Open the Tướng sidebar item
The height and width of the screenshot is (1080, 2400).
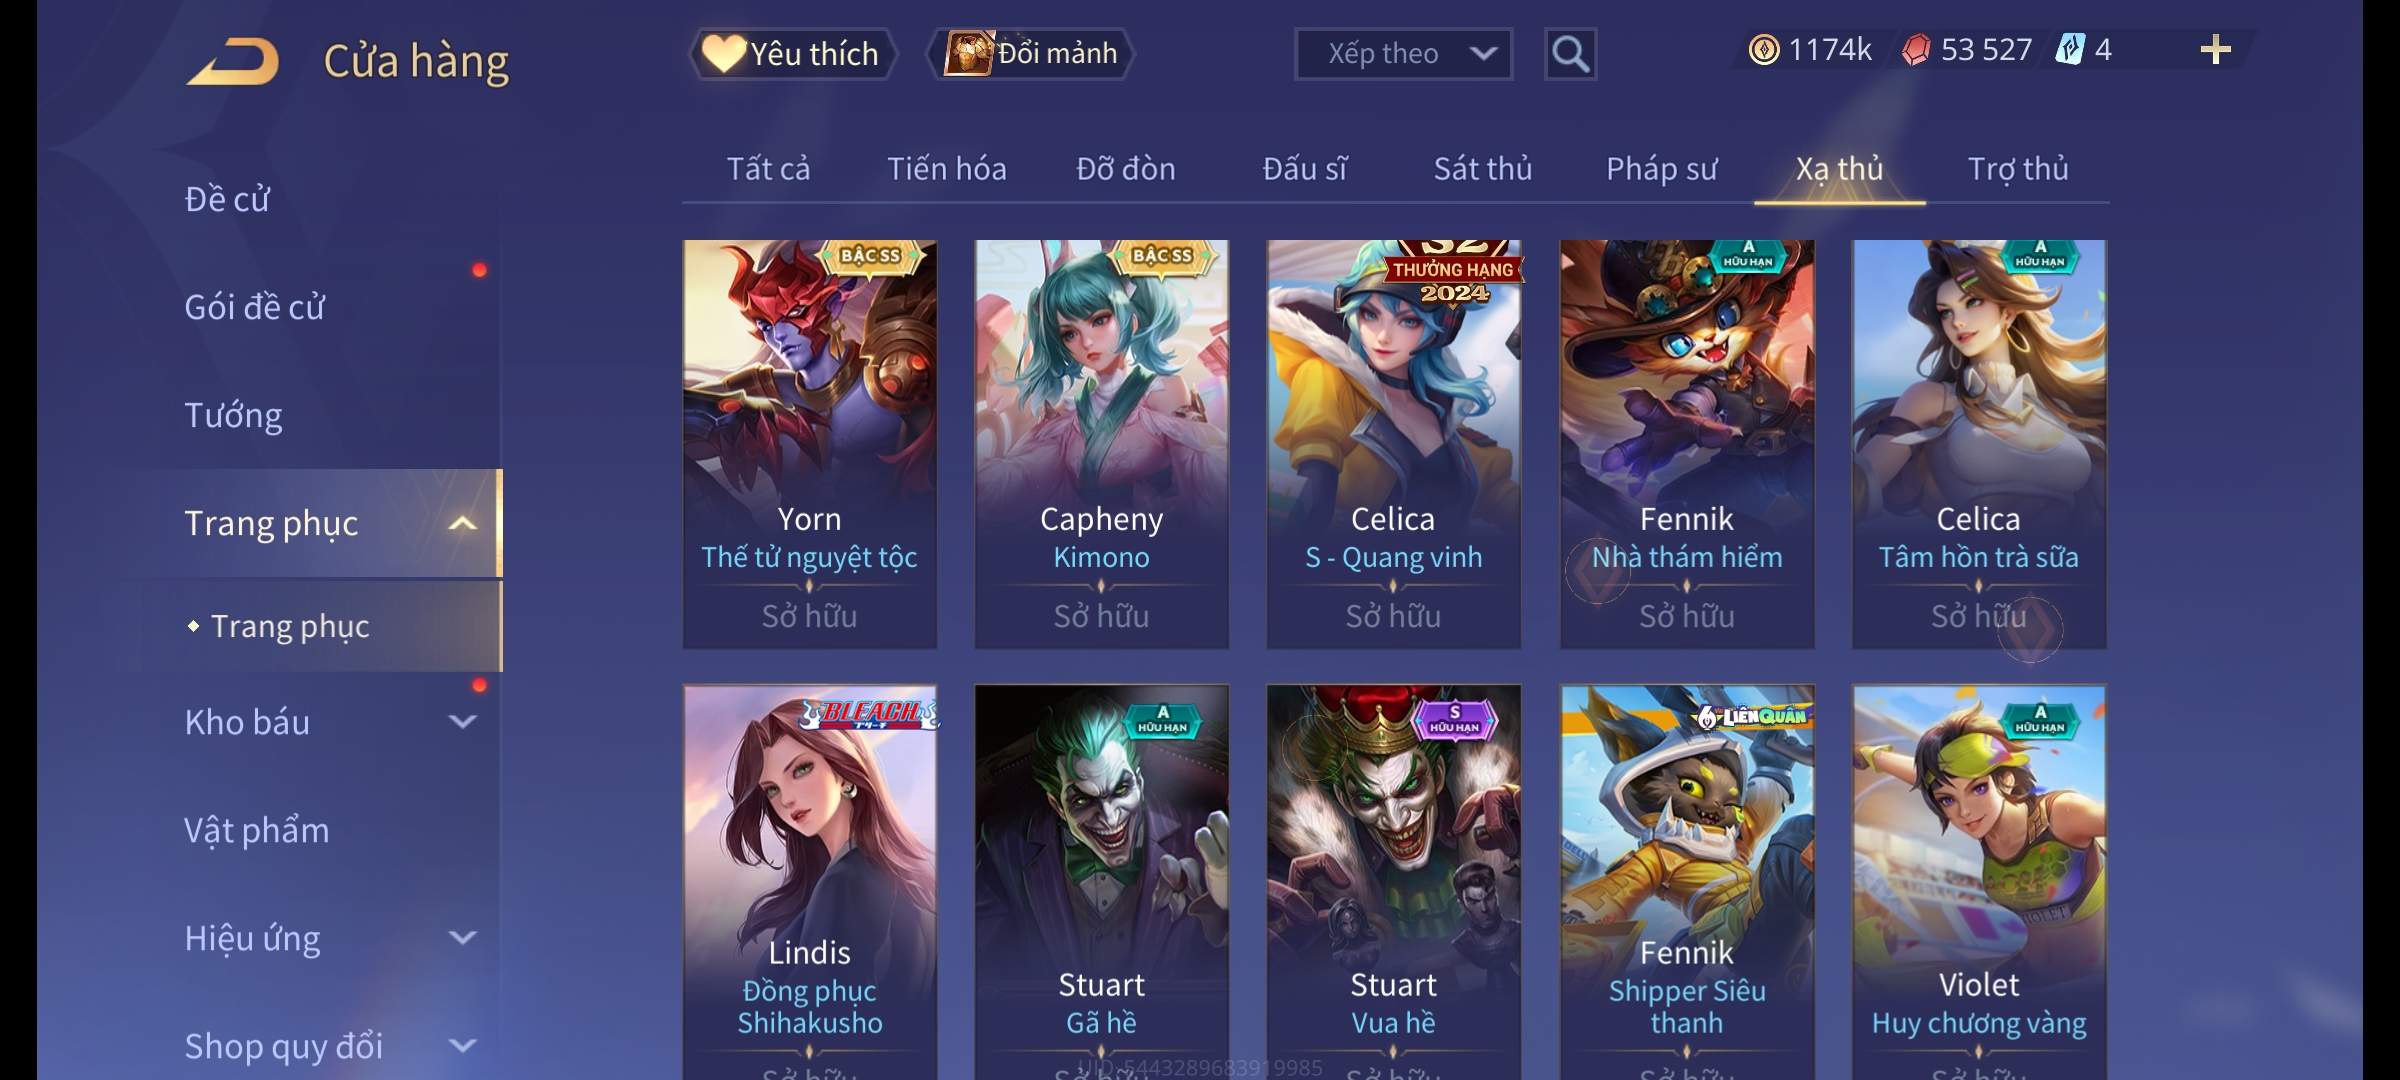(233, 415)
